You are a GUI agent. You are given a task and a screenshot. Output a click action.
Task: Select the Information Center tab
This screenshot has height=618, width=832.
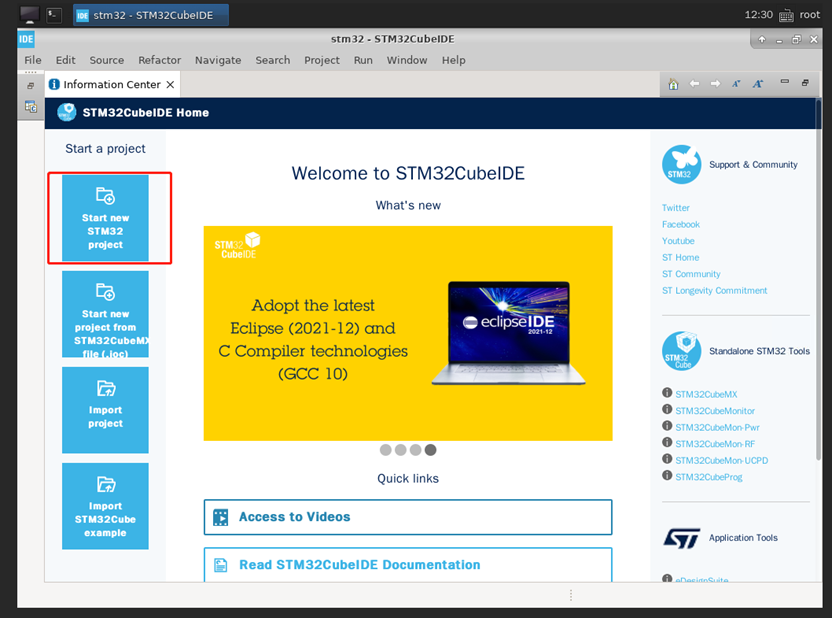click(x=112, y=84)
